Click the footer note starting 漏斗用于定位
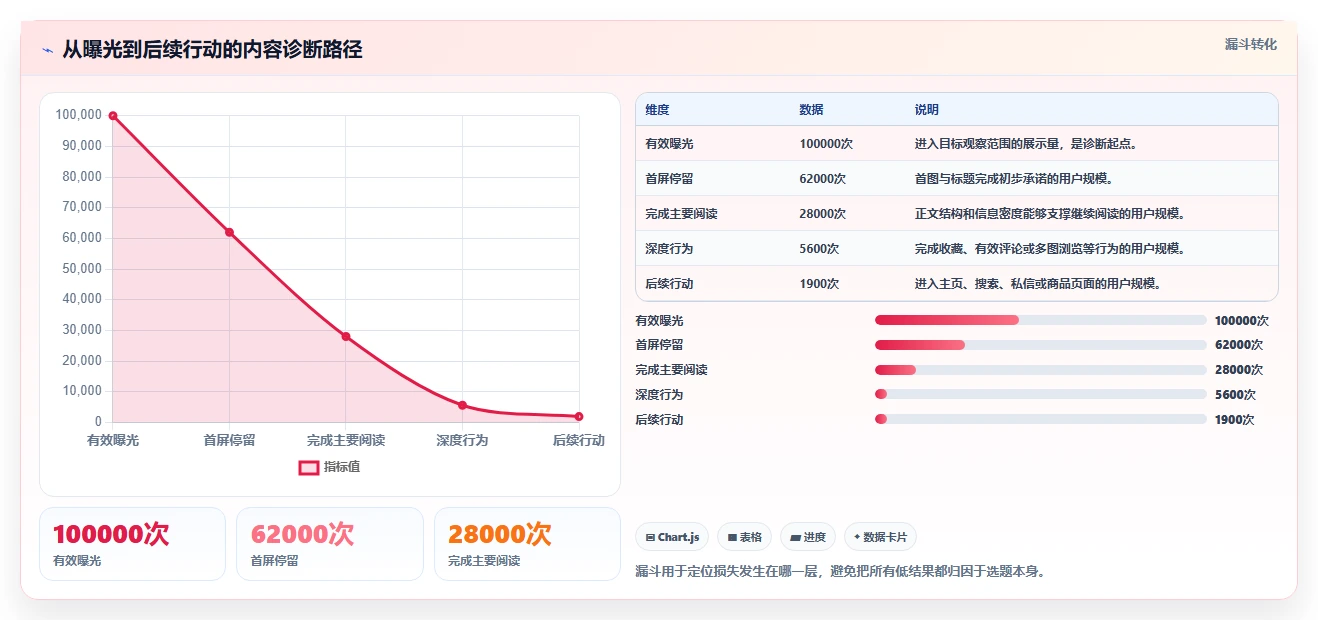The height and width of the screenshot is (620, 1318). point(840,572)
